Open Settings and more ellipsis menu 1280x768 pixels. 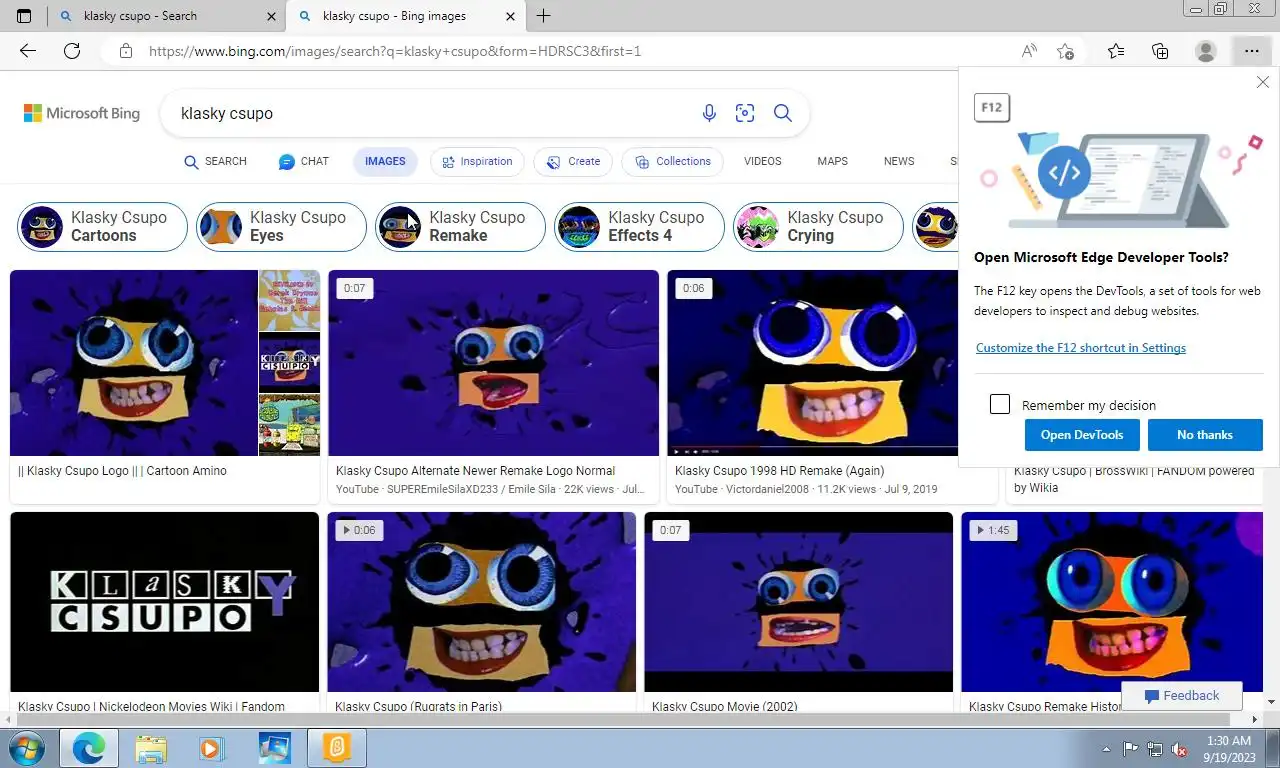tap(1251, 51)
